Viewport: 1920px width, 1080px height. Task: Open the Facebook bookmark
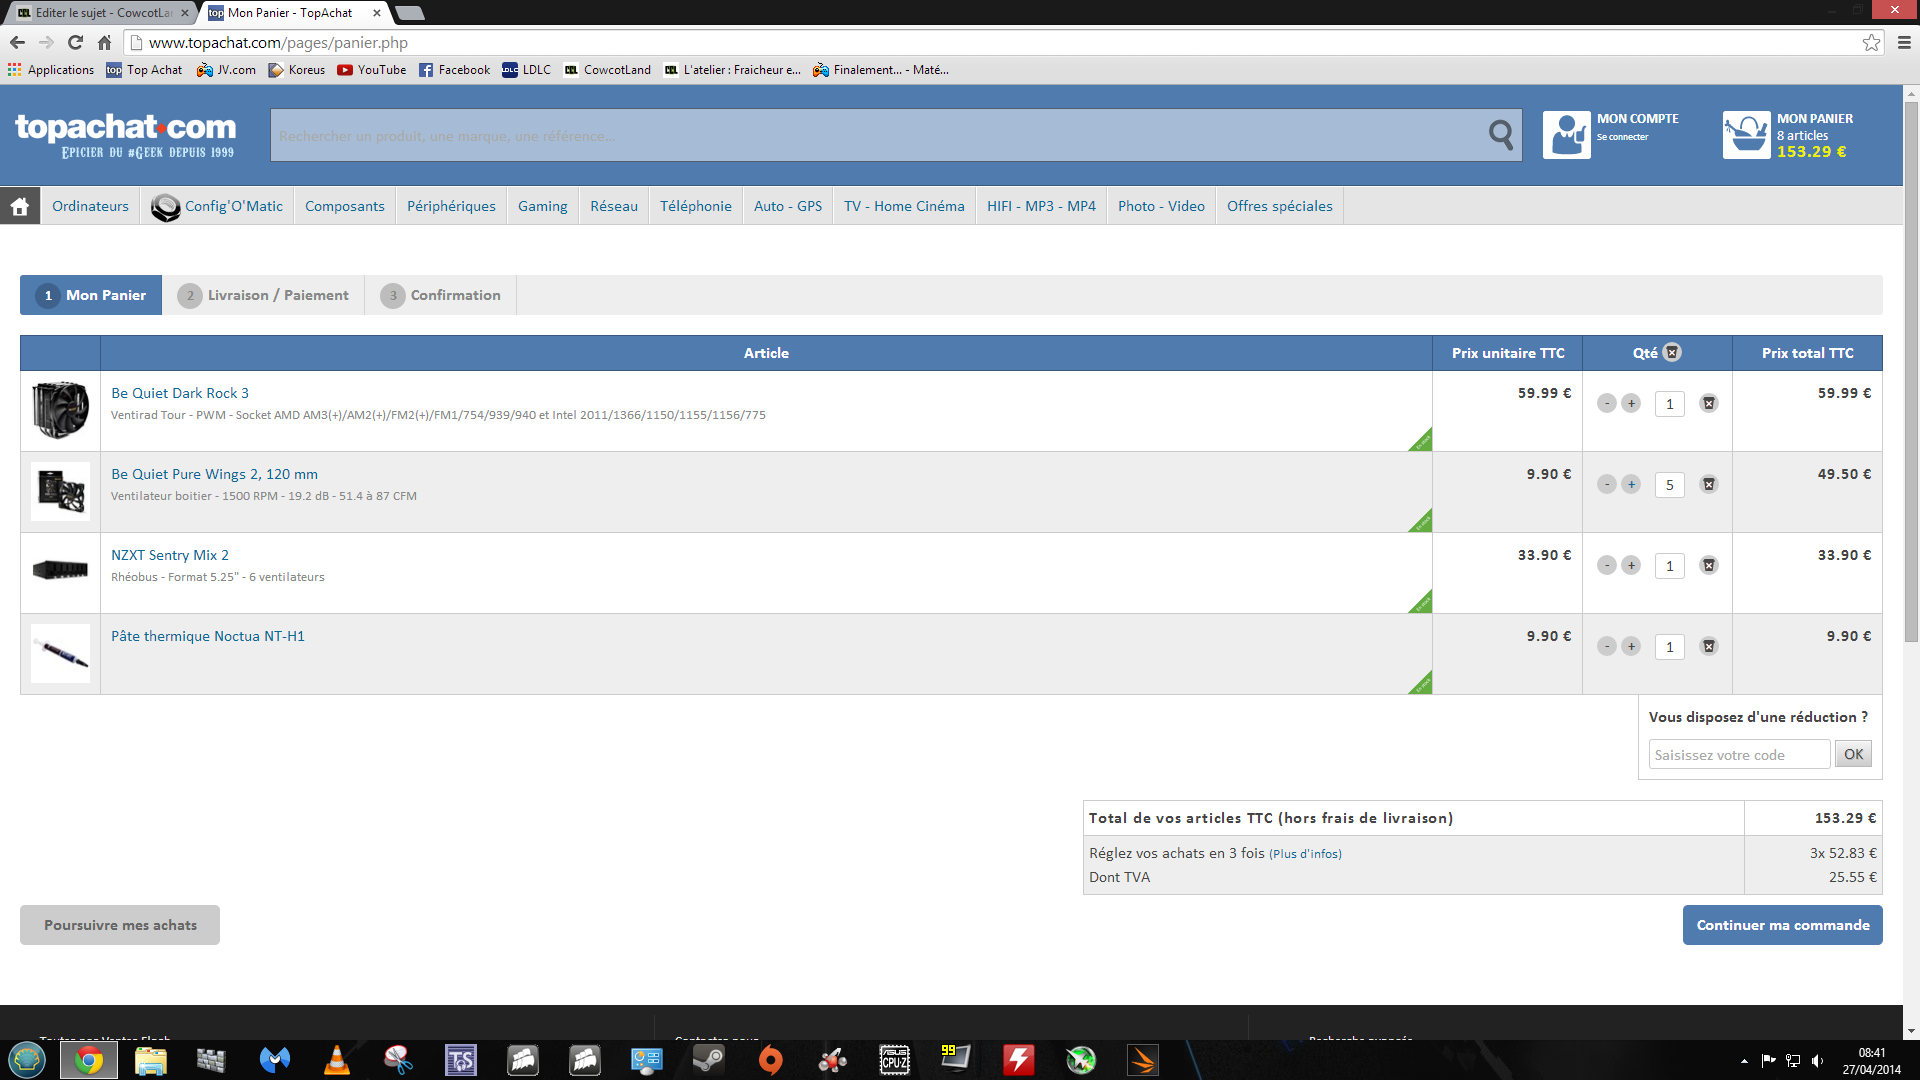point(454,70)
